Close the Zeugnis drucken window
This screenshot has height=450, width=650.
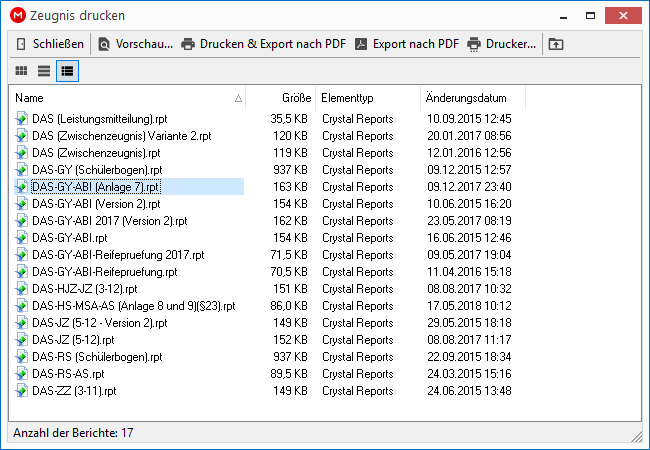pyautogui.click(x=623, y=16)
